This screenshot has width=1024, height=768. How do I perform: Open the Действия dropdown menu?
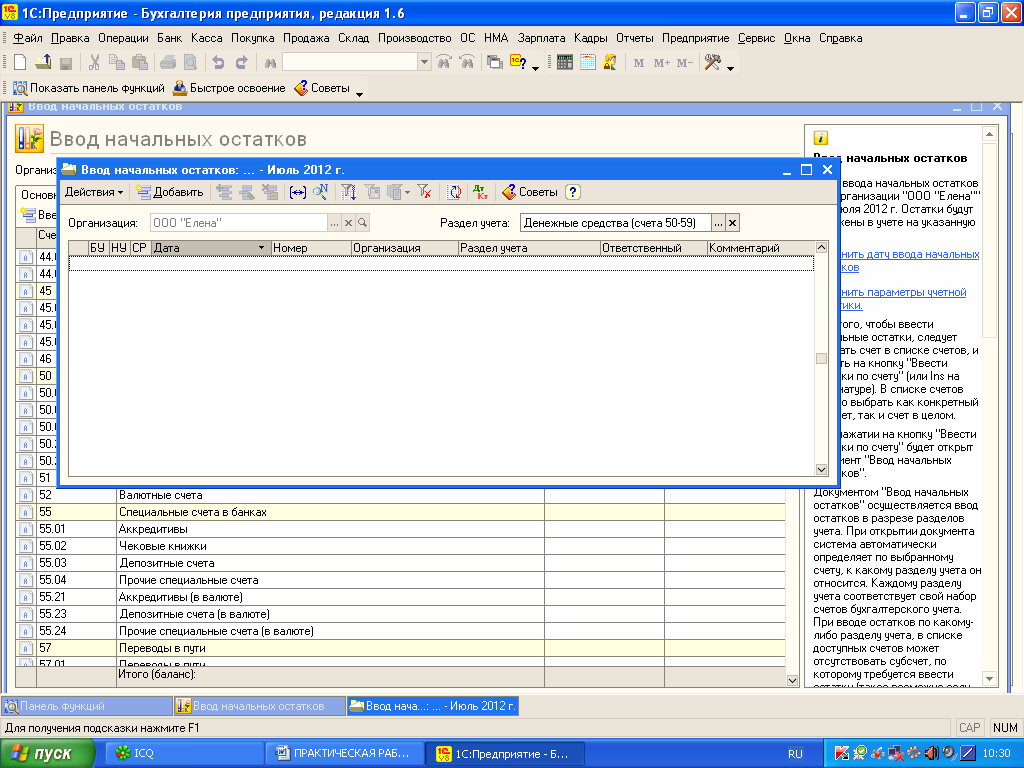[93, 192]
